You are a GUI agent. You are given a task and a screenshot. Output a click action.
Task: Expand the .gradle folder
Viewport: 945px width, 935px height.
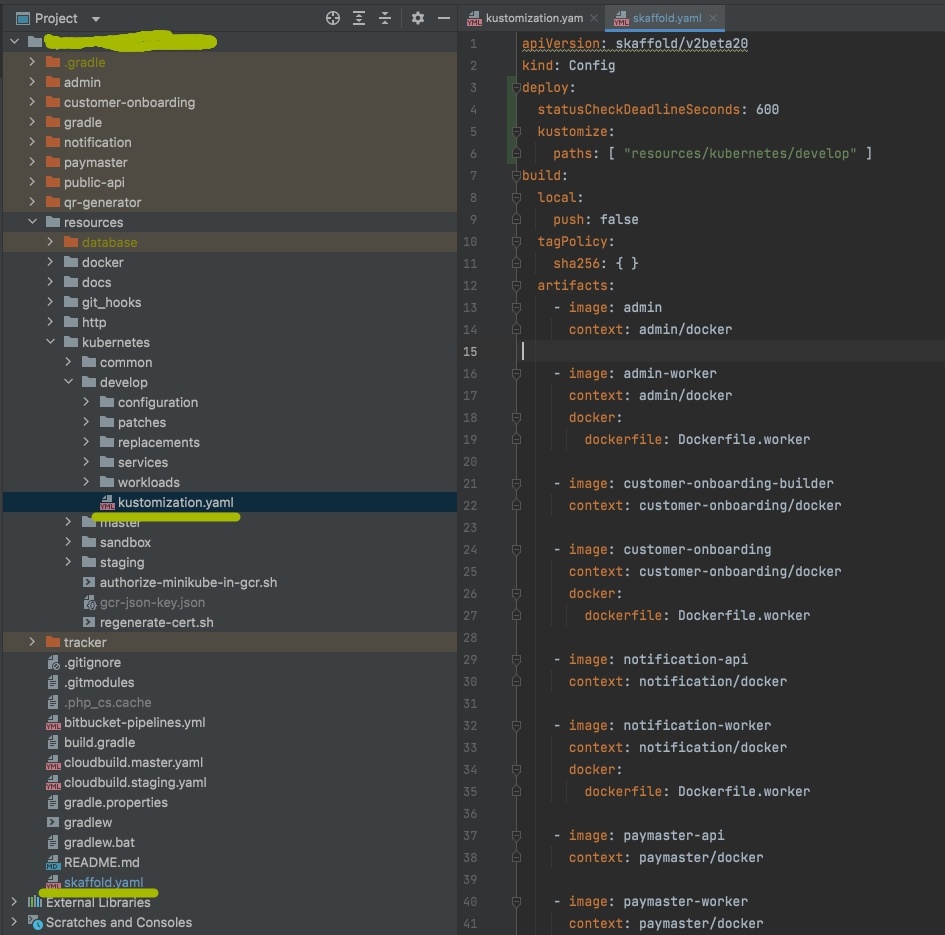(x=30, y=62)
